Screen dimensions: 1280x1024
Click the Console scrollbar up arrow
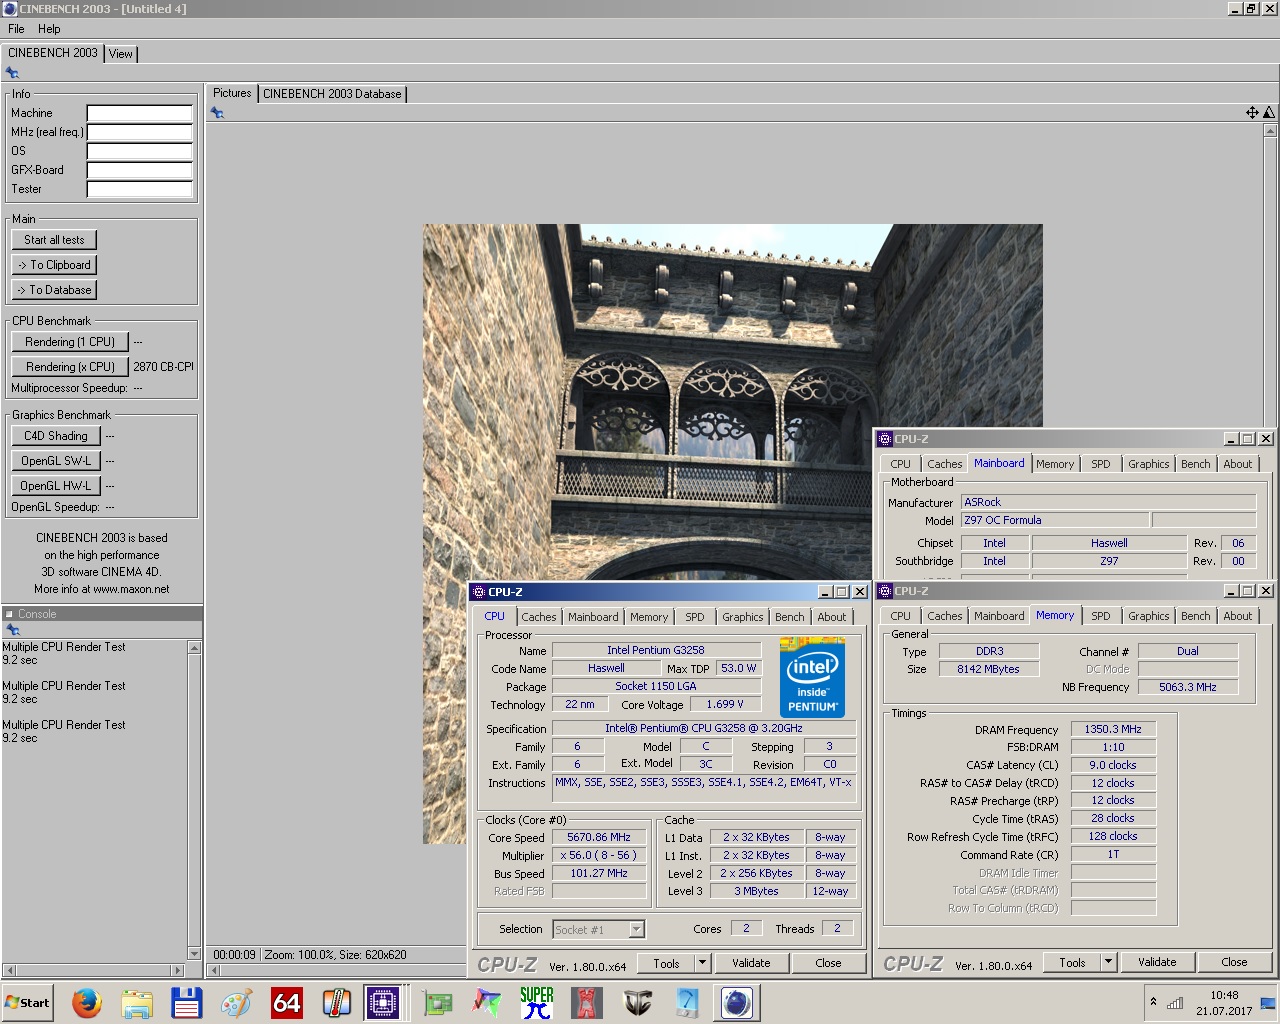pos(194,648)
